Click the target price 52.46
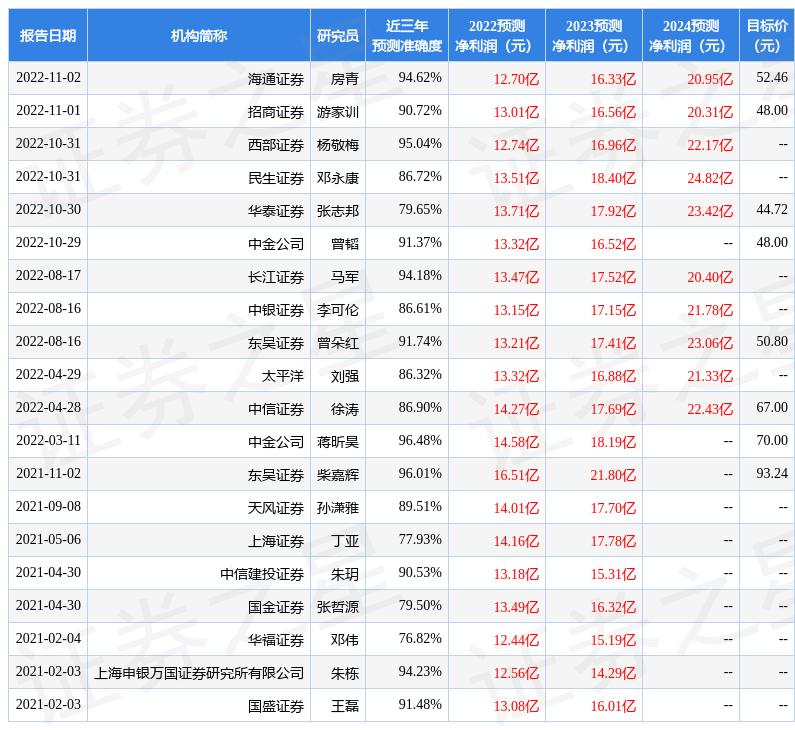The image size is (795, 730). tap(772, 78)
